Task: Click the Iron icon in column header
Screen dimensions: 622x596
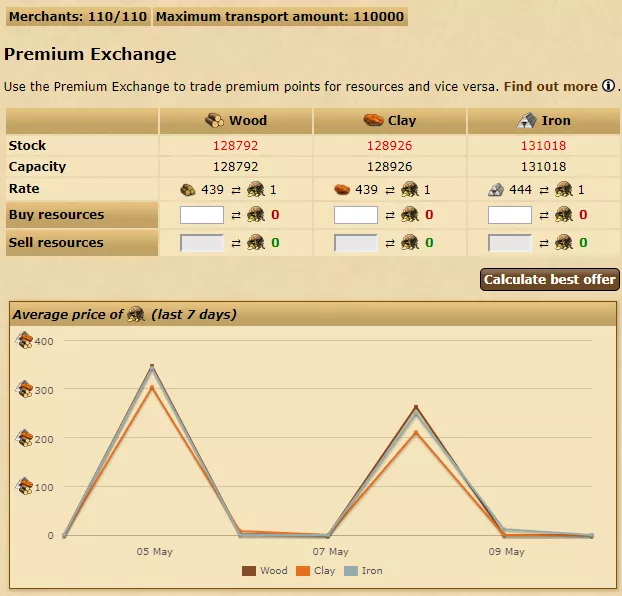Action: pyautogui.click(x=527, y=121)
